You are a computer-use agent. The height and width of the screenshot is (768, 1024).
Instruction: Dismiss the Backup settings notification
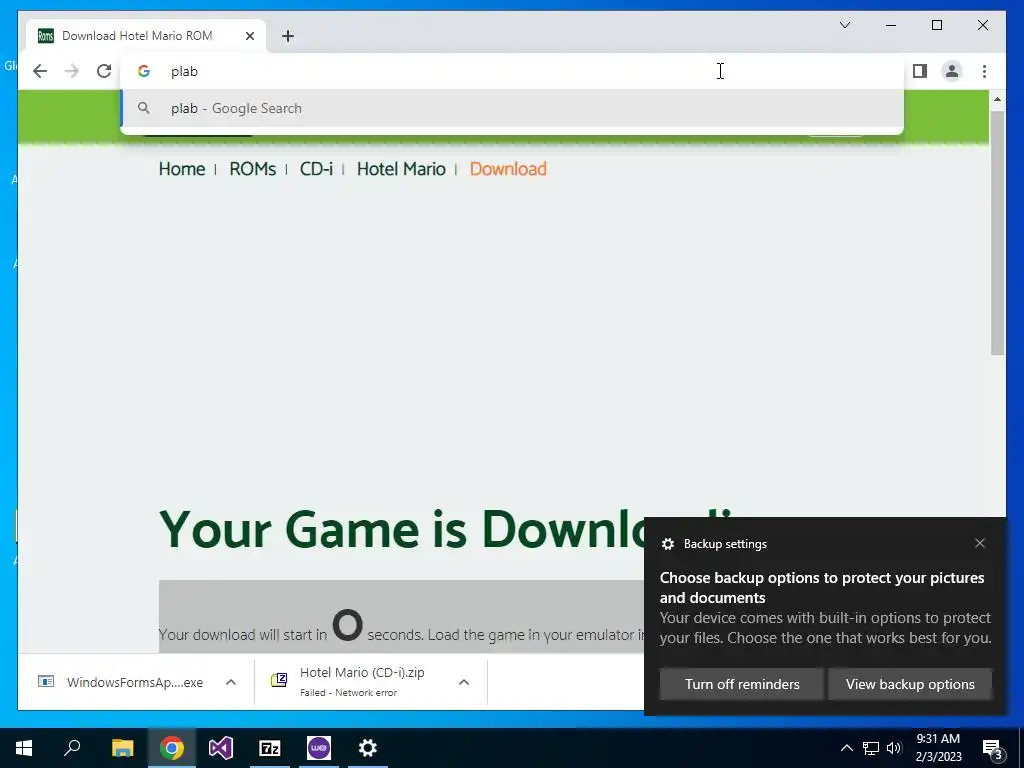click(980, 543)
